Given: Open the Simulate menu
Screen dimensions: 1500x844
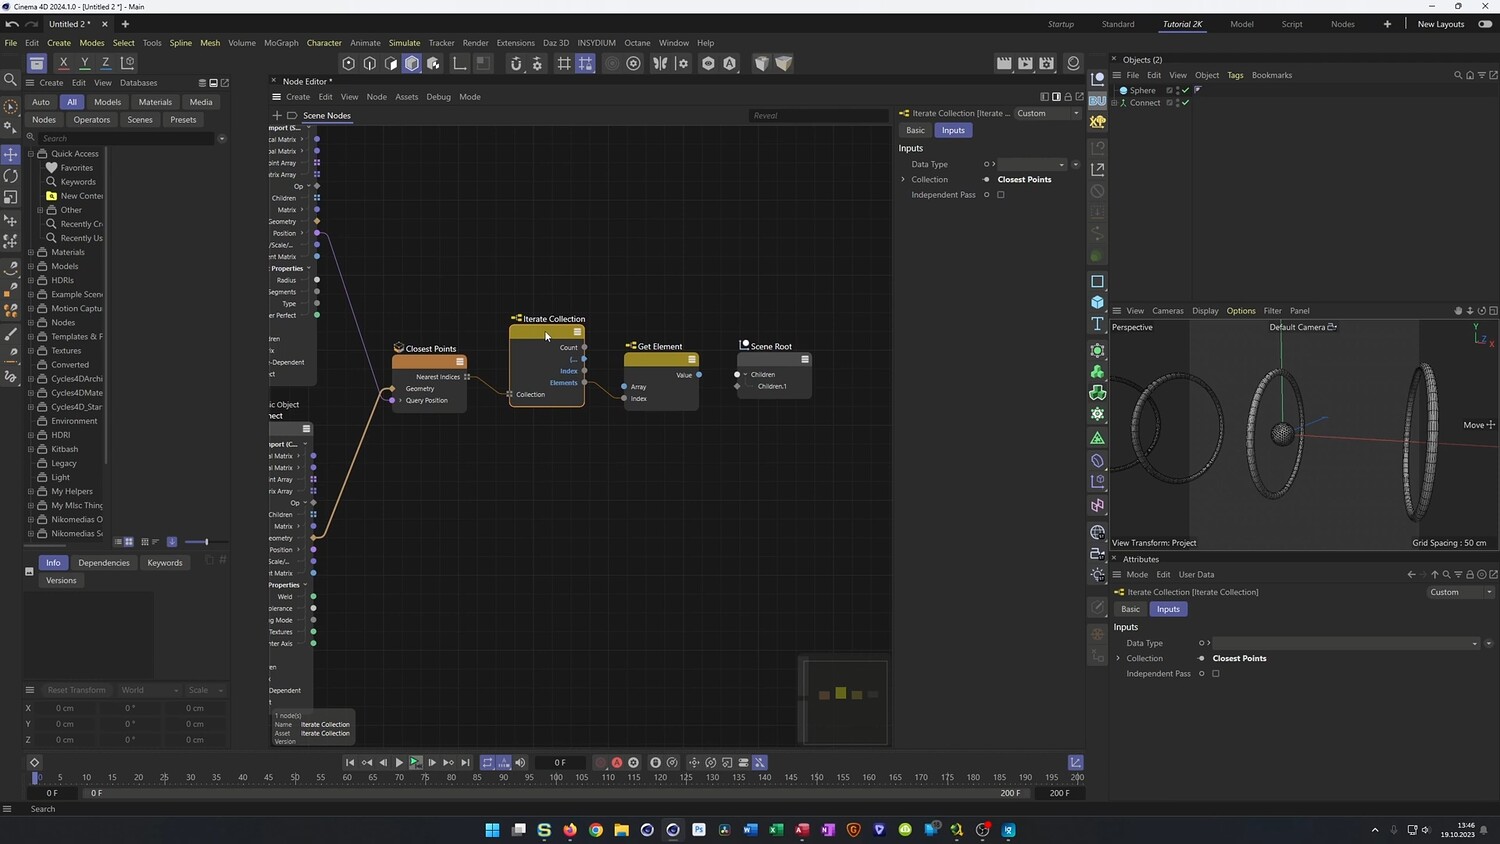Looking at the screenshot, I should click(404, 43).
